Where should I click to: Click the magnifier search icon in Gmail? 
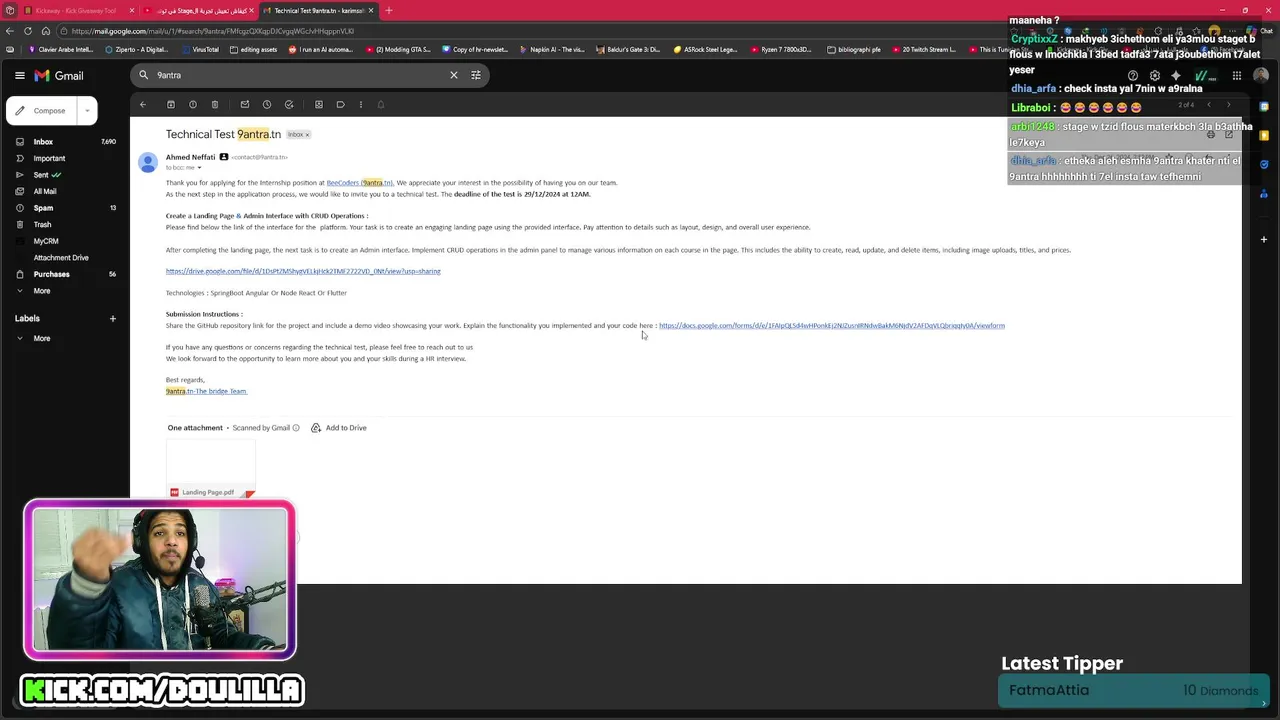pyautogui.click(x=144, y=75)
